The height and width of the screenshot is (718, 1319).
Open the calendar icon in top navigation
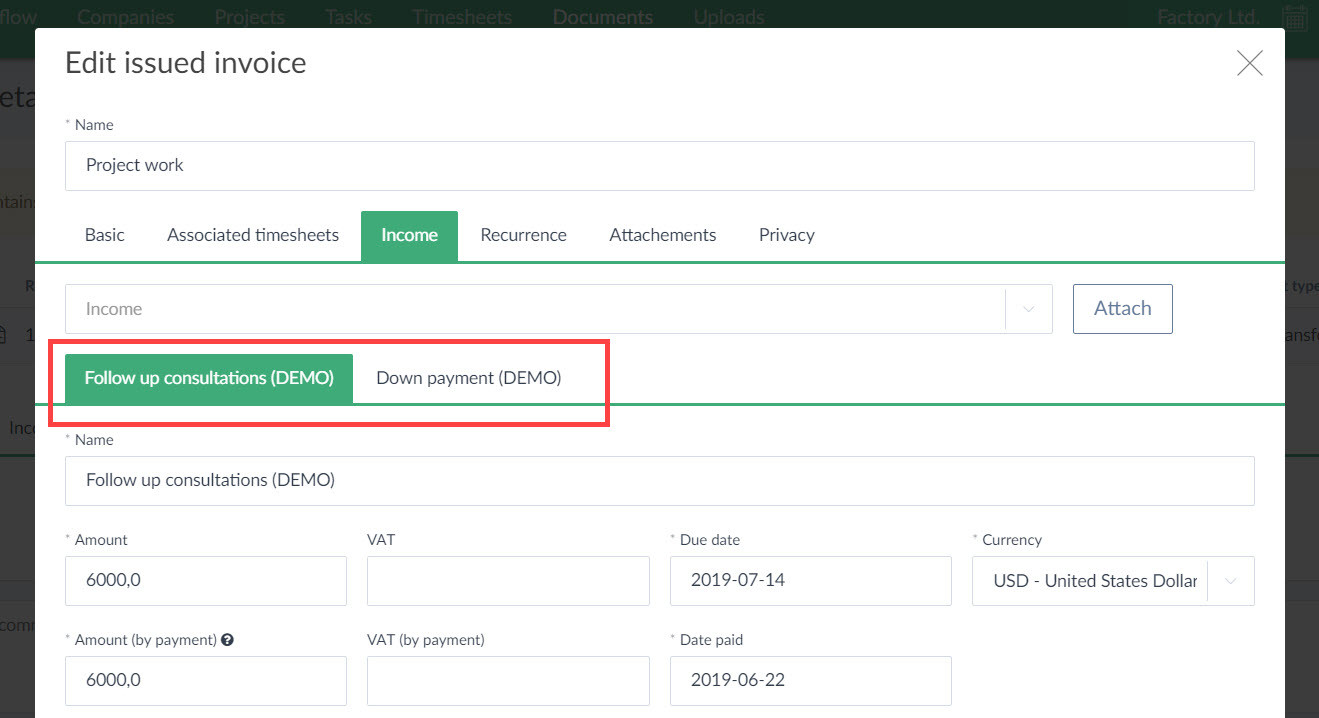click(x=1295, y=17)
